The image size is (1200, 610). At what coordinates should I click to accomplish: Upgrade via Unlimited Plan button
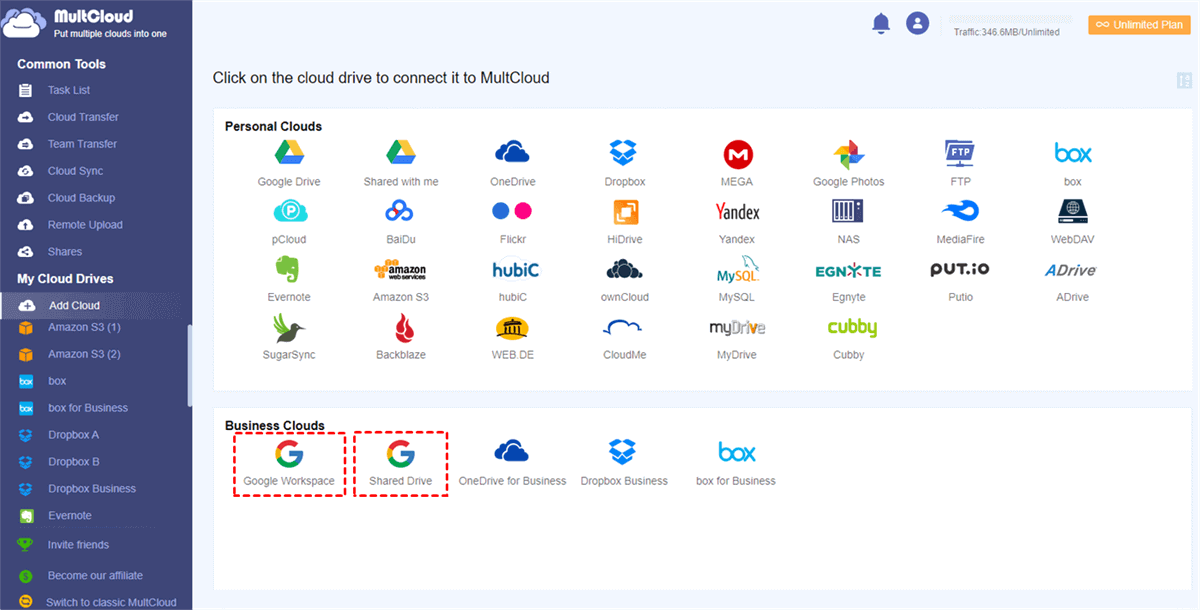pyautogui.click(x=1139, y=24)
